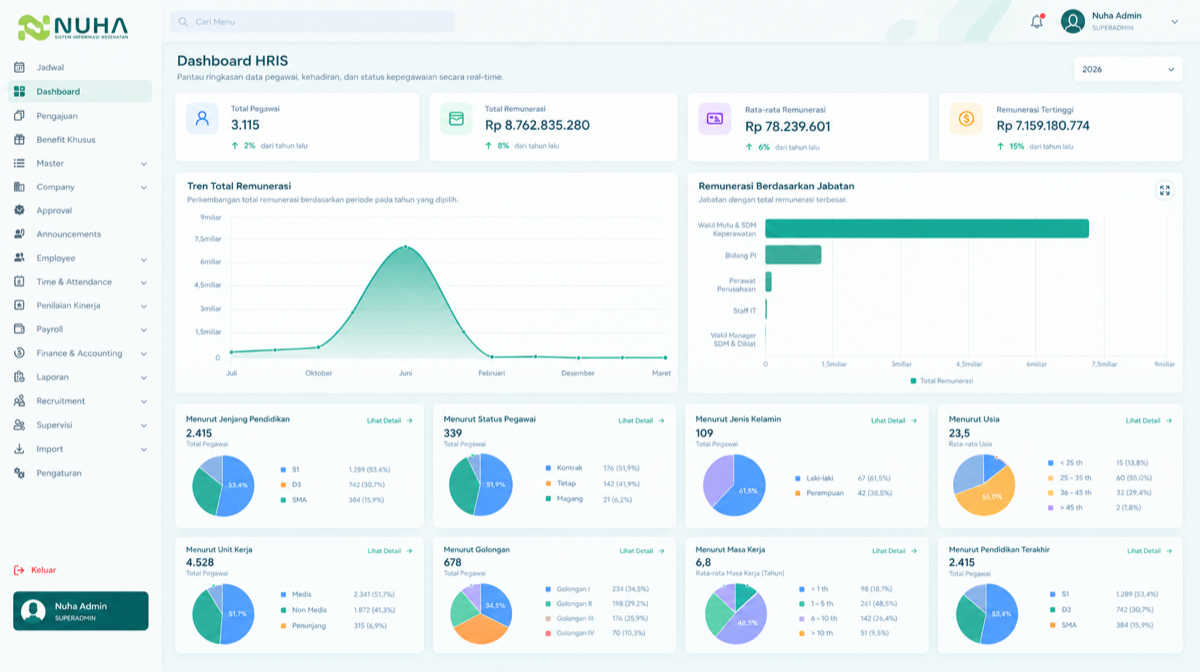Click the Pengaturan gear icon

pyautogui.click(x=19, y=473)
